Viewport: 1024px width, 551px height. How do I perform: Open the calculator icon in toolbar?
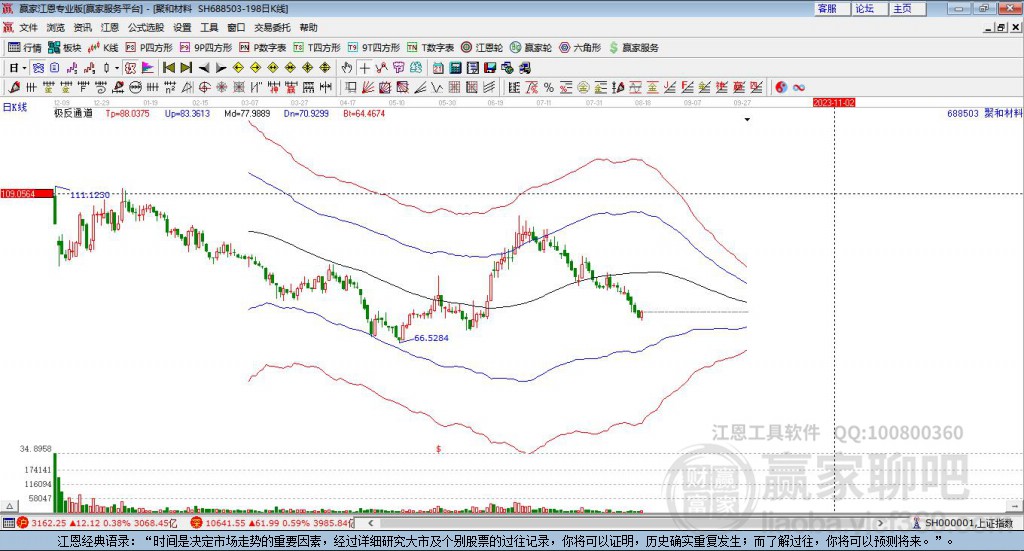coord(455,68)
